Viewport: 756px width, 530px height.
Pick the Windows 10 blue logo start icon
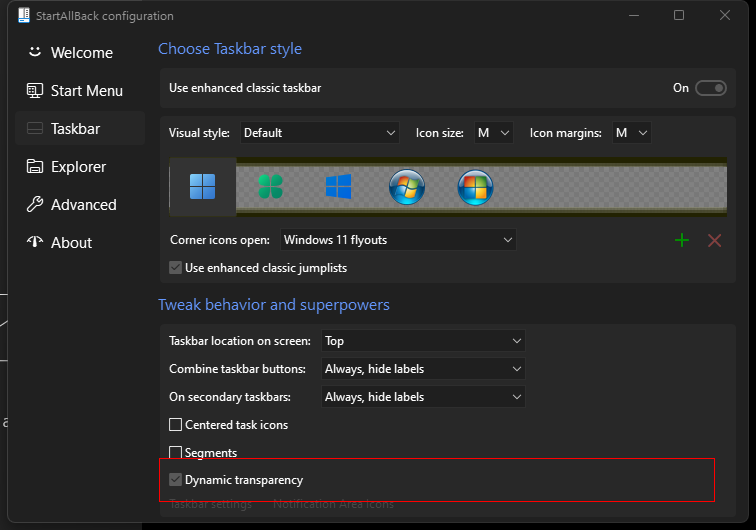click(x=338, y=187)
